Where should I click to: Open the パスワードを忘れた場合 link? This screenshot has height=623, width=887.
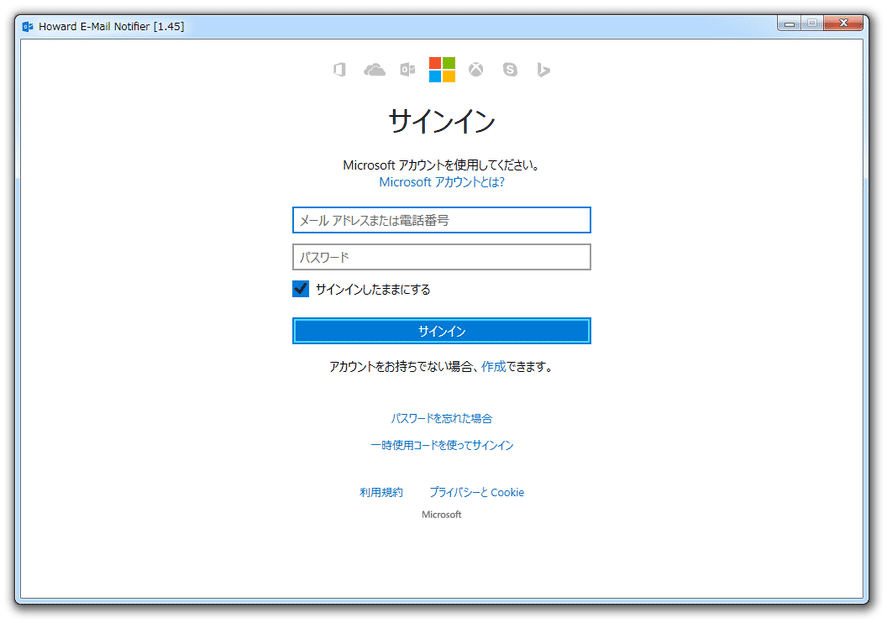pyautogui.click(x=442, y=419)
